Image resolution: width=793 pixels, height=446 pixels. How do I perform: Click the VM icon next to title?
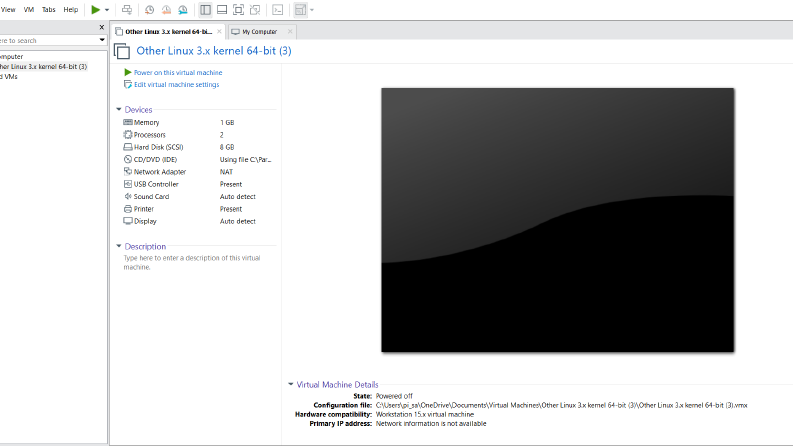pyautogui.click(x=122, y=51)
